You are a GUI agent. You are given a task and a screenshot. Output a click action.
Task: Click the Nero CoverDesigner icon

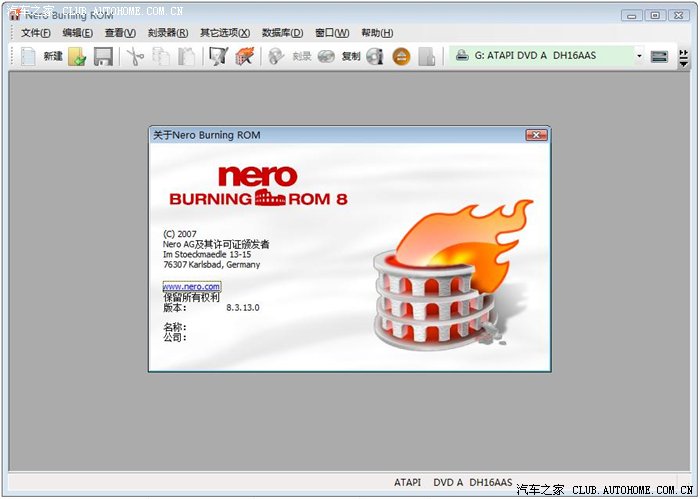(x=218, y=57)
